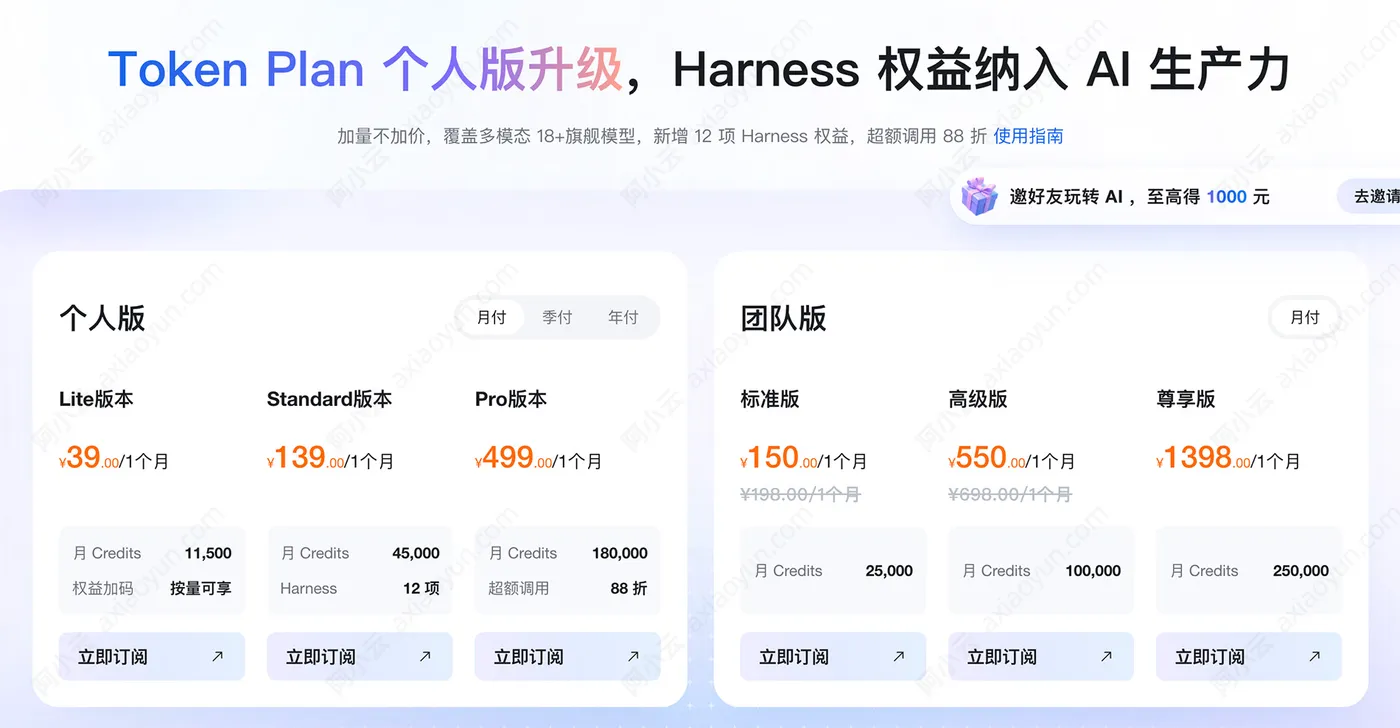Image resolution: width=1400 pixels, height=728 pixels.
Task: Subscribe to 尊享版 via 立即订阅
Action: [x=1249, y=657]
